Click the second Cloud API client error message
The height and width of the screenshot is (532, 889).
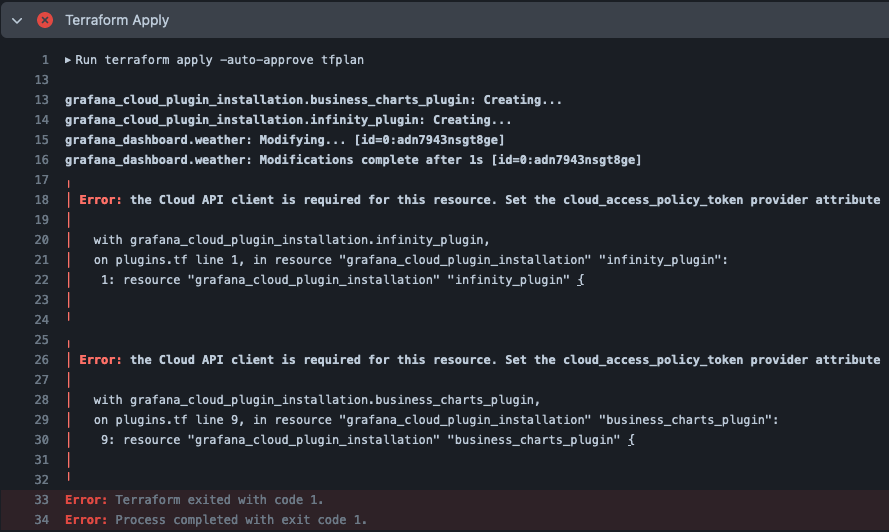tap(480, 360)
